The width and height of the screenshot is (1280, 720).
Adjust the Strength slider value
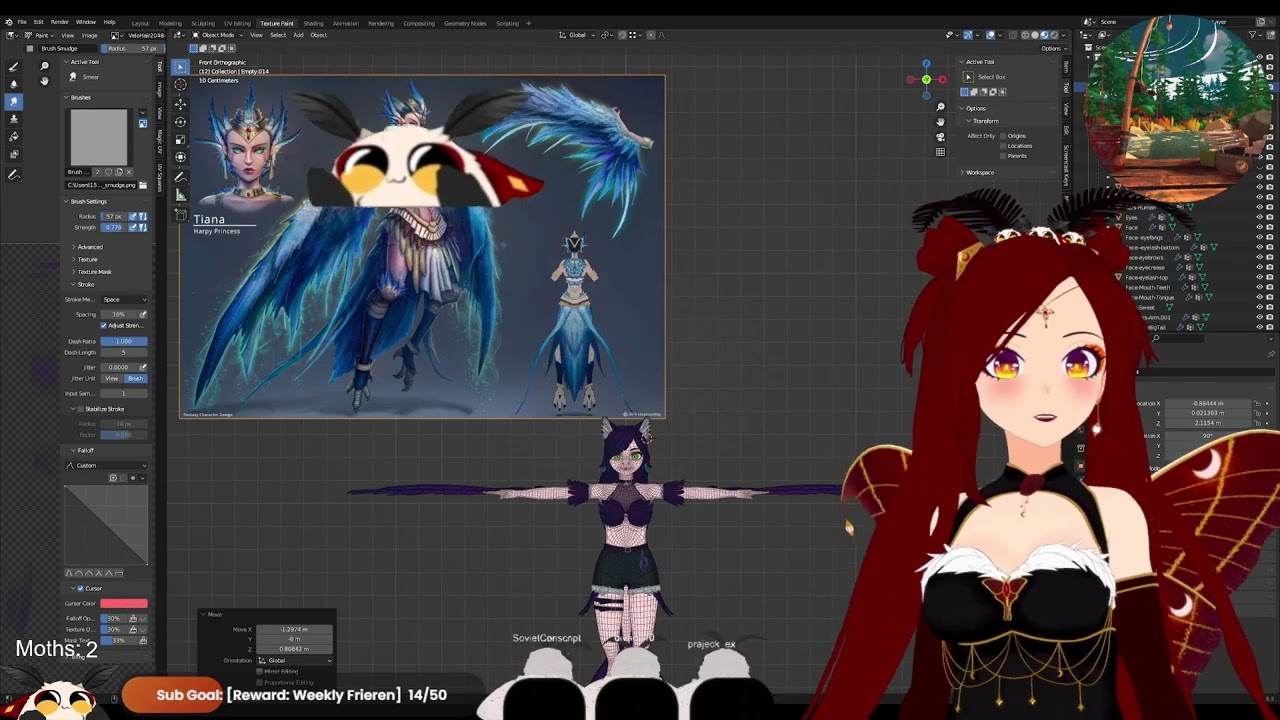click(x=114, y=227)
